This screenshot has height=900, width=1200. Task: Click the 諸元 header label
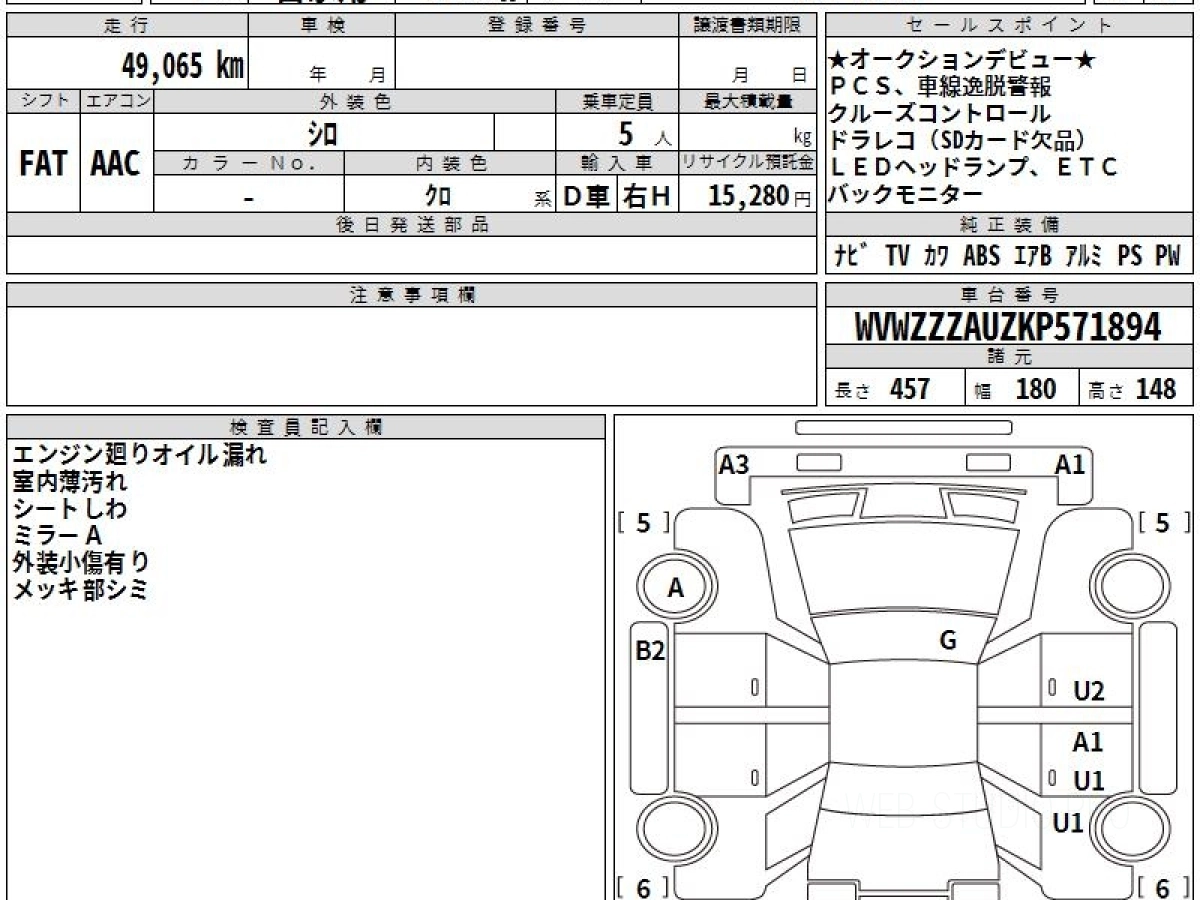click(x=1009, y=357)
